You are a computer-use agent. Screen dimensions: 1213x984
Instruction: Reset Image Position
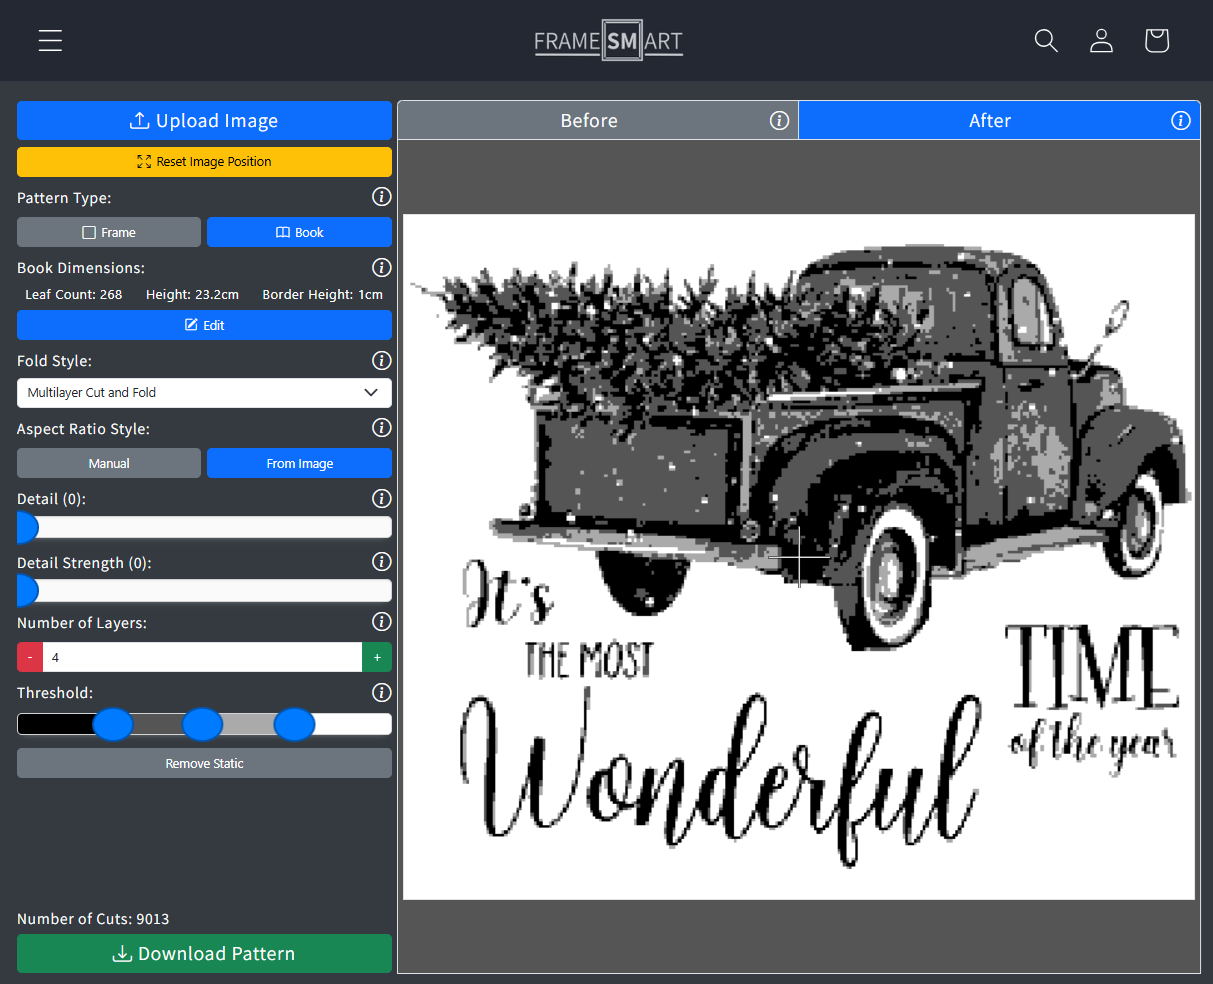tap(204, 161)
